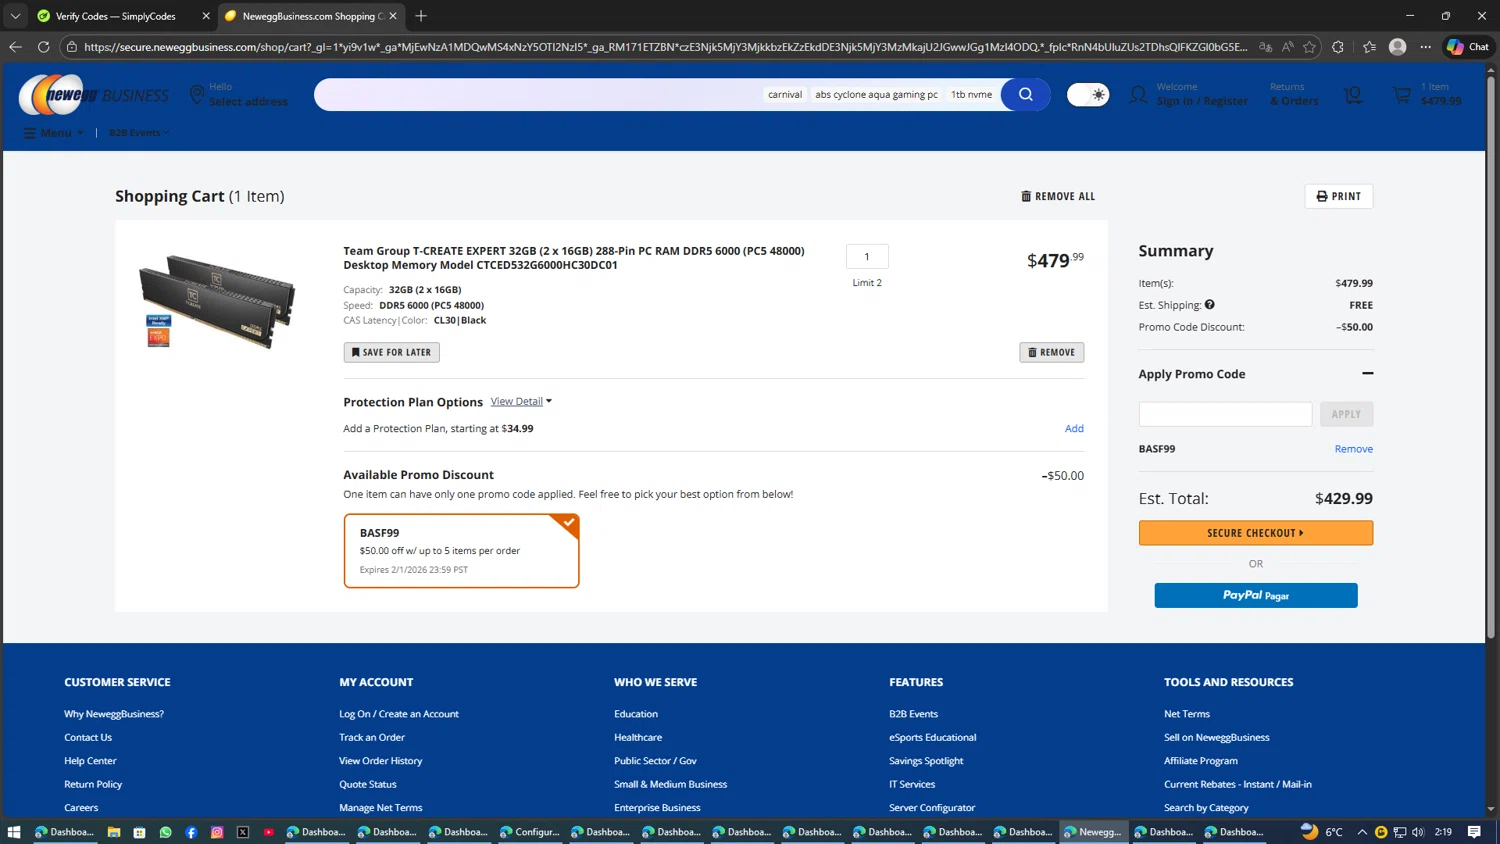
Task: Click Education under Who We Serve
Action: (636, 714)
